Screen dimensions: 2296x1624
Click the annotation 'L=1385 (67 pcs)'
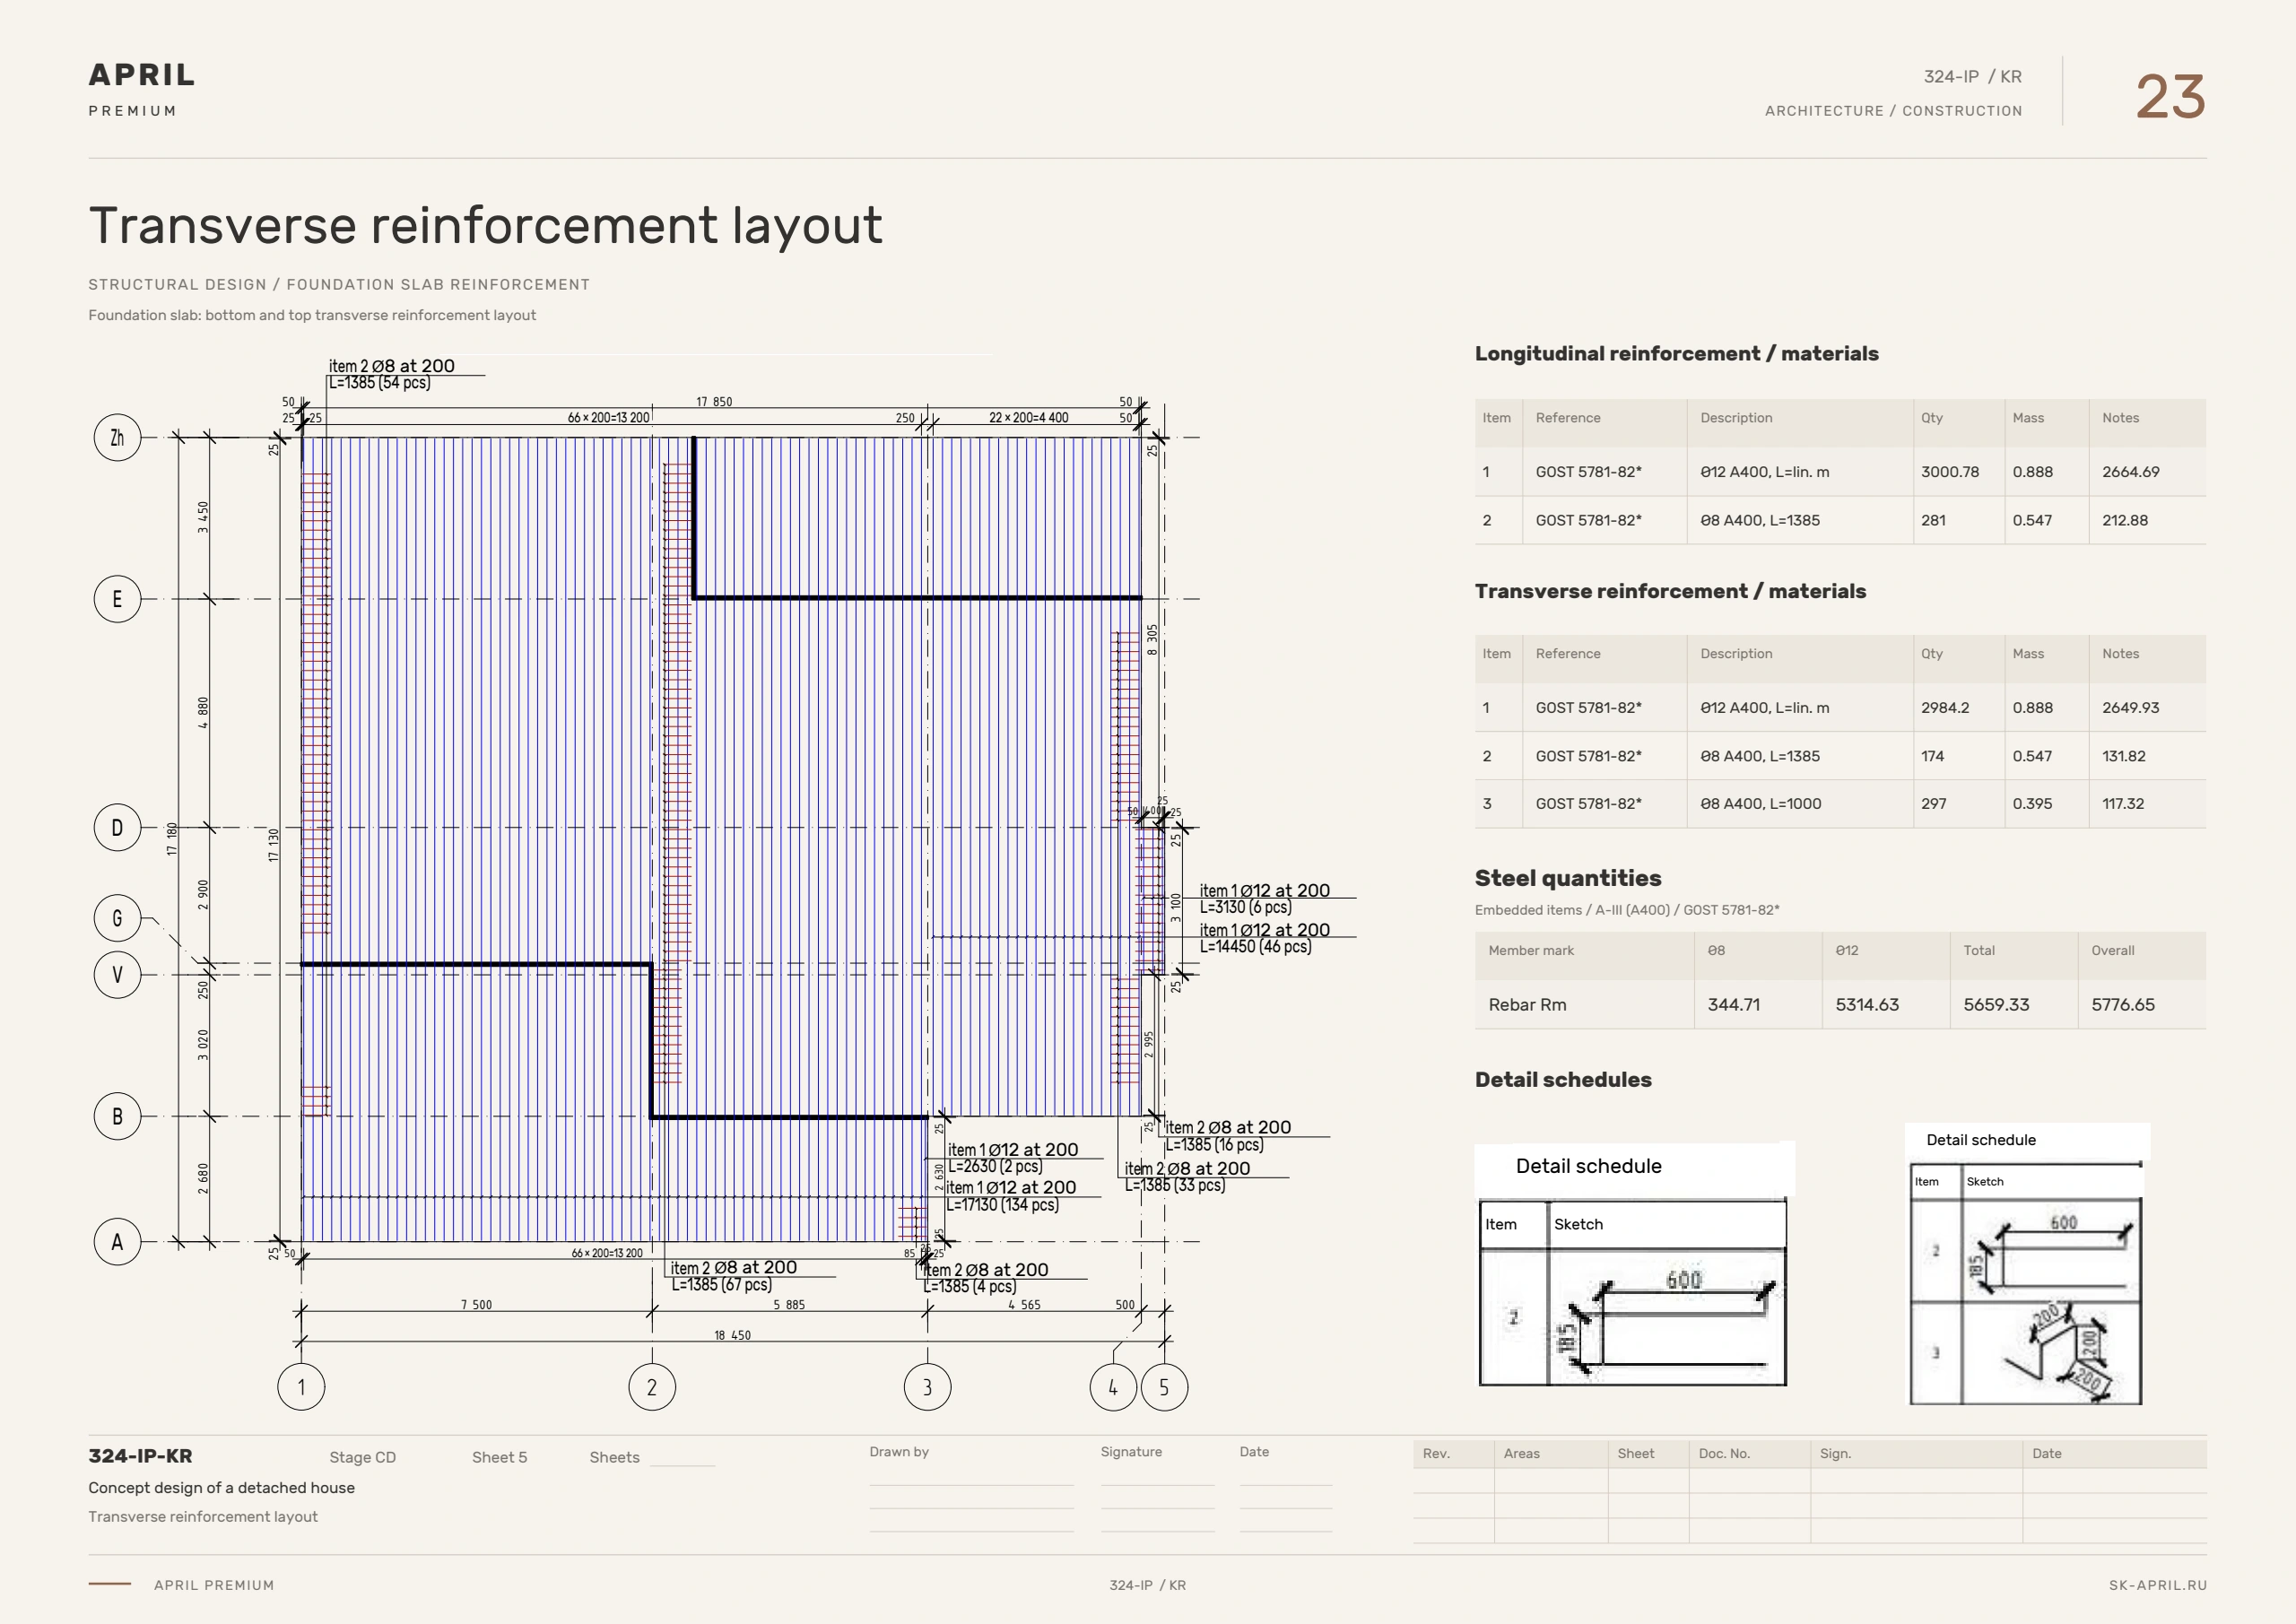(721, 1285)
